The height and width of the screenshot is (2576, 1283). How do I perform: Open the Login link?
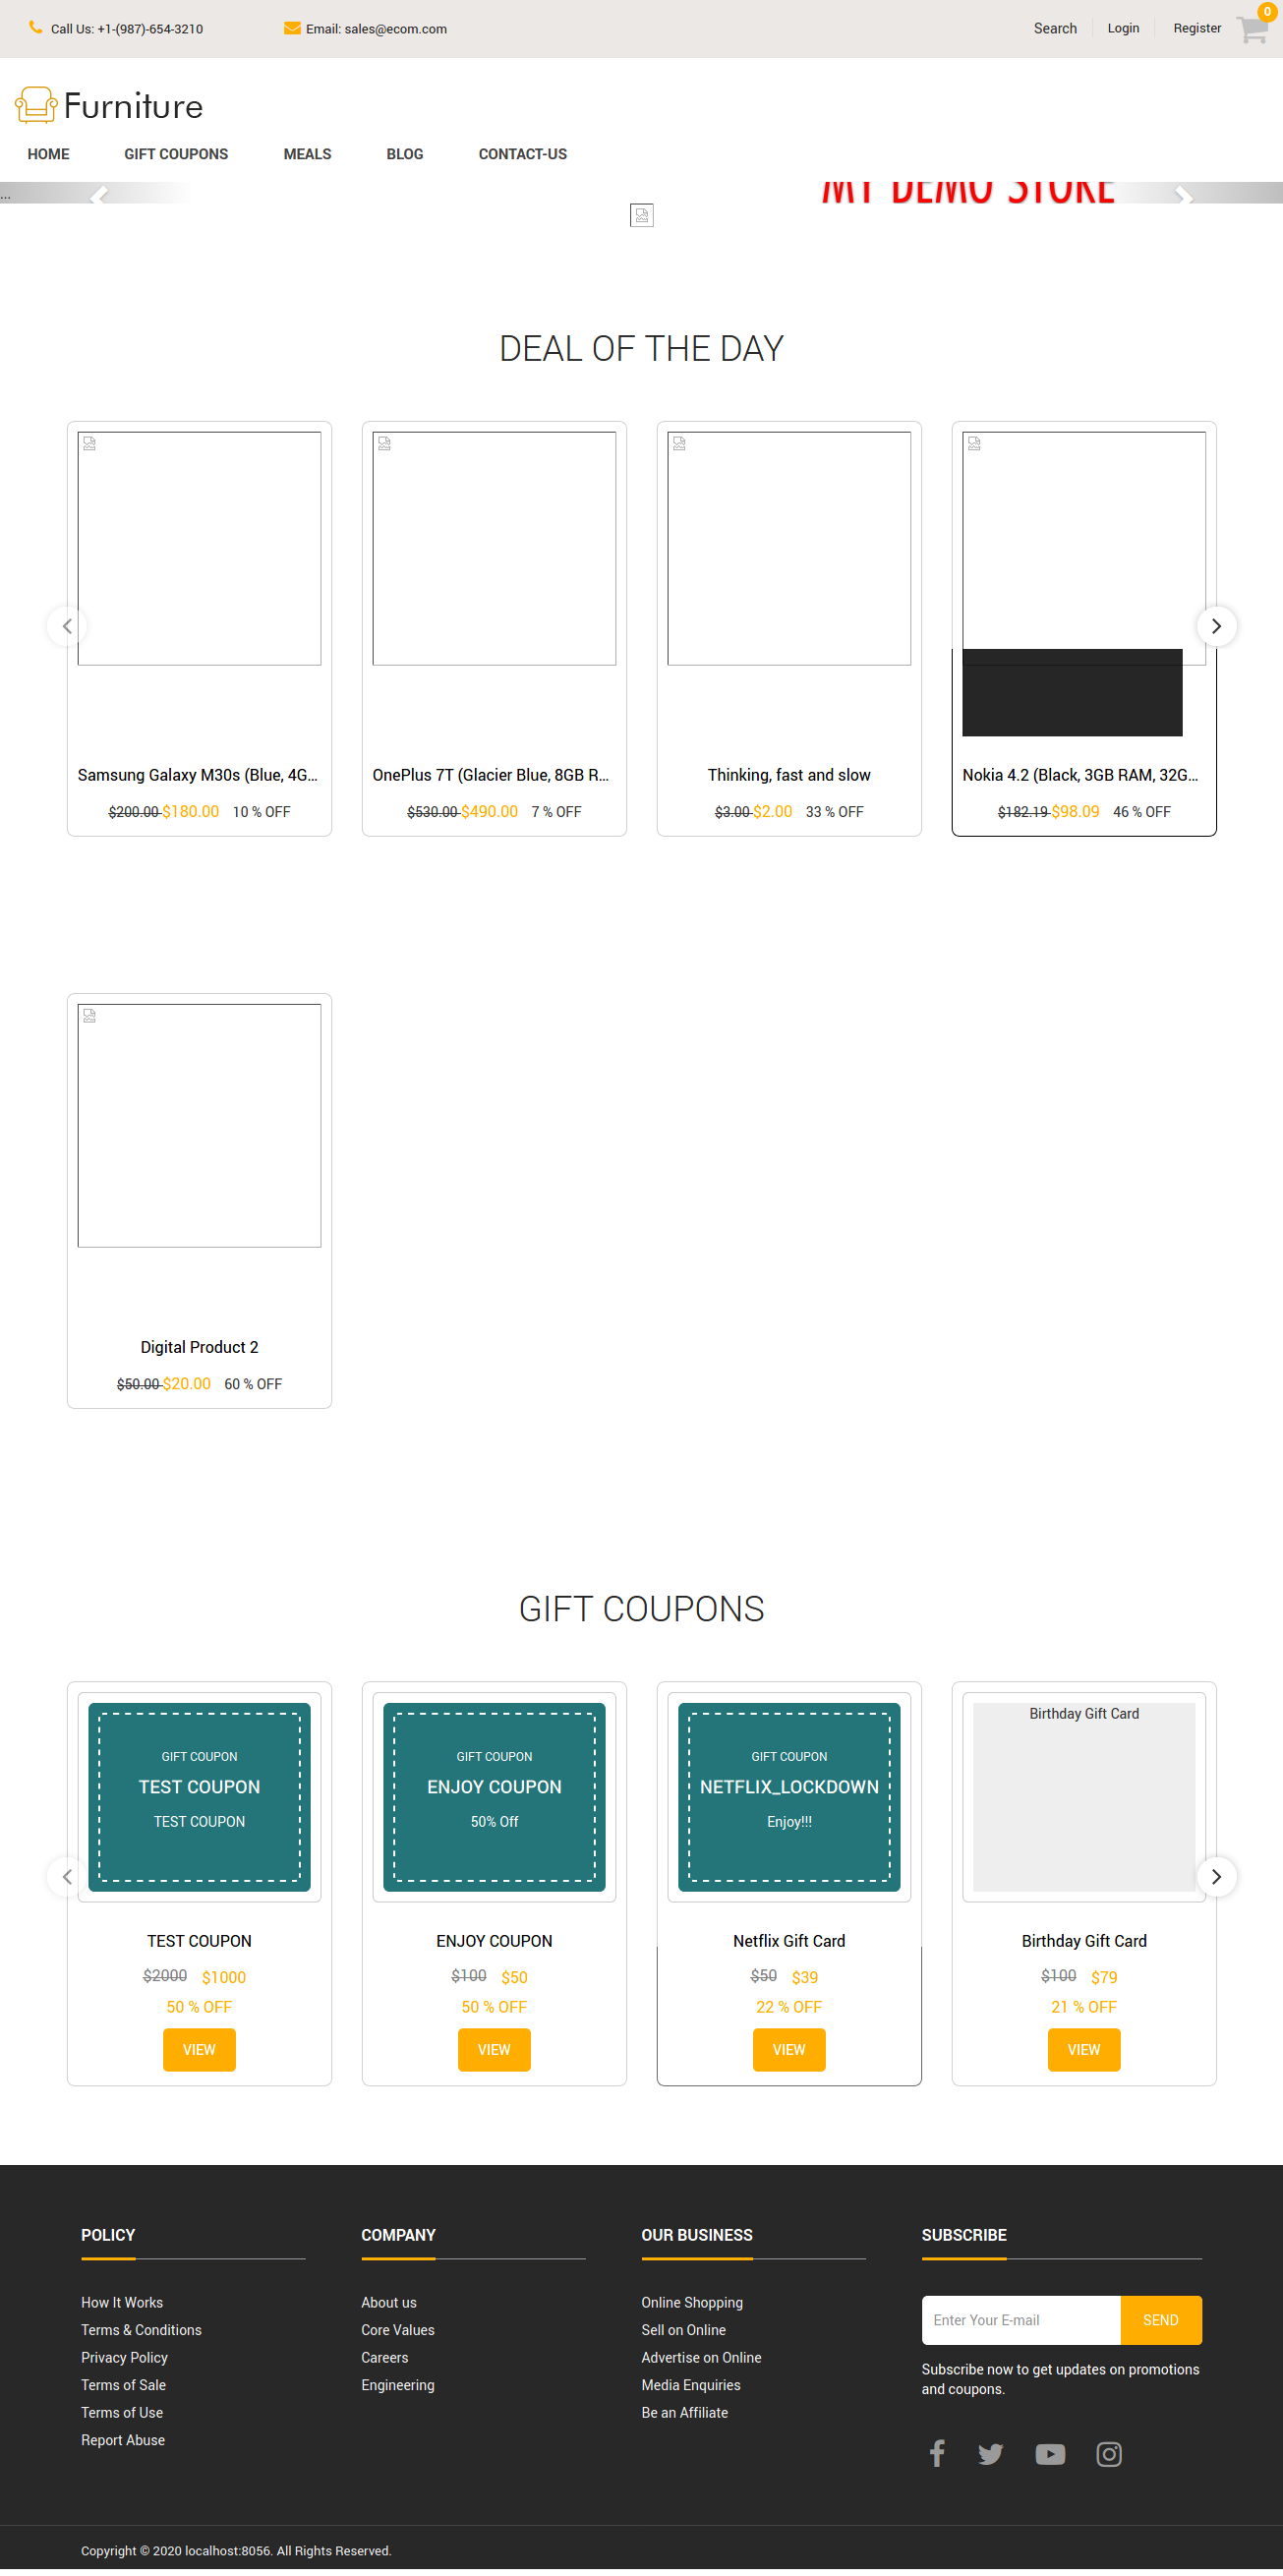point(1123,28)
